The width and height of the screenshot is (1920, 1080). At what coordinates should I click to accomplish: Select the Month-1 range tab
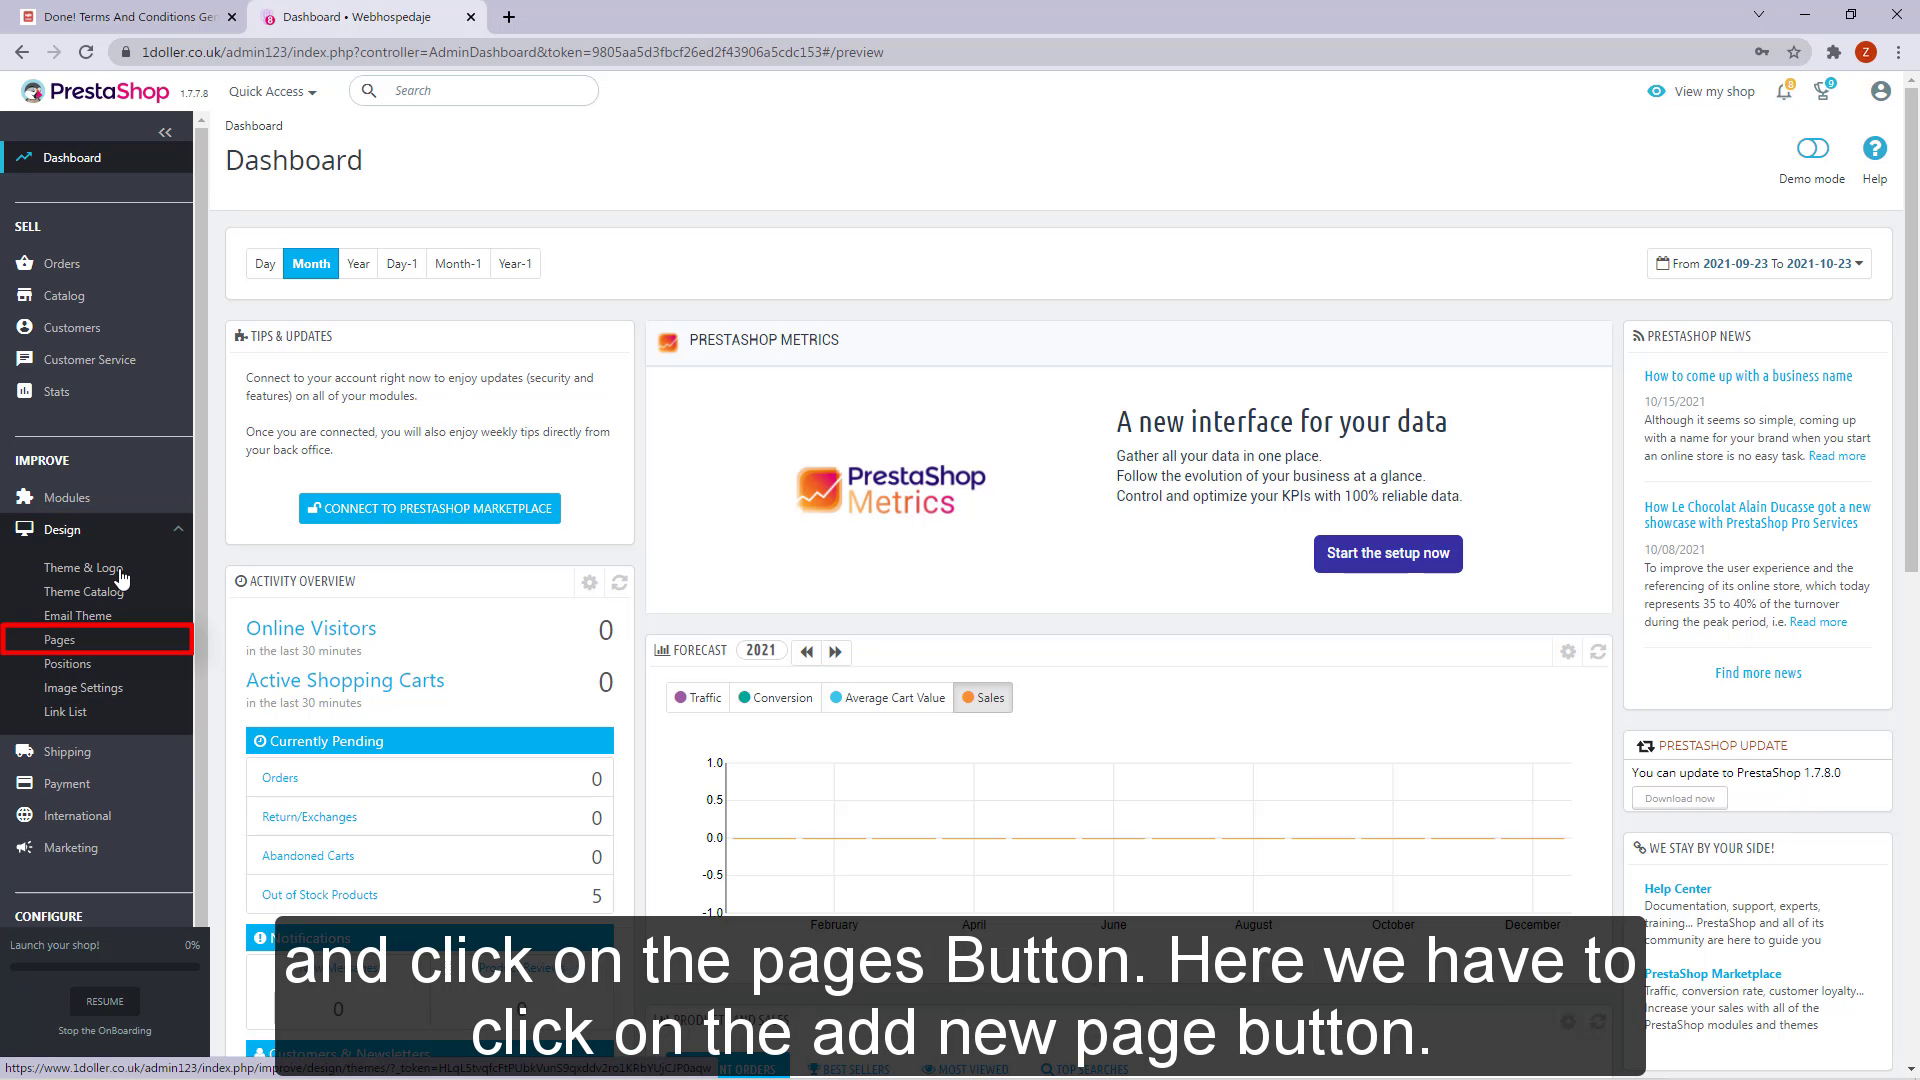[x=458, y=264]
